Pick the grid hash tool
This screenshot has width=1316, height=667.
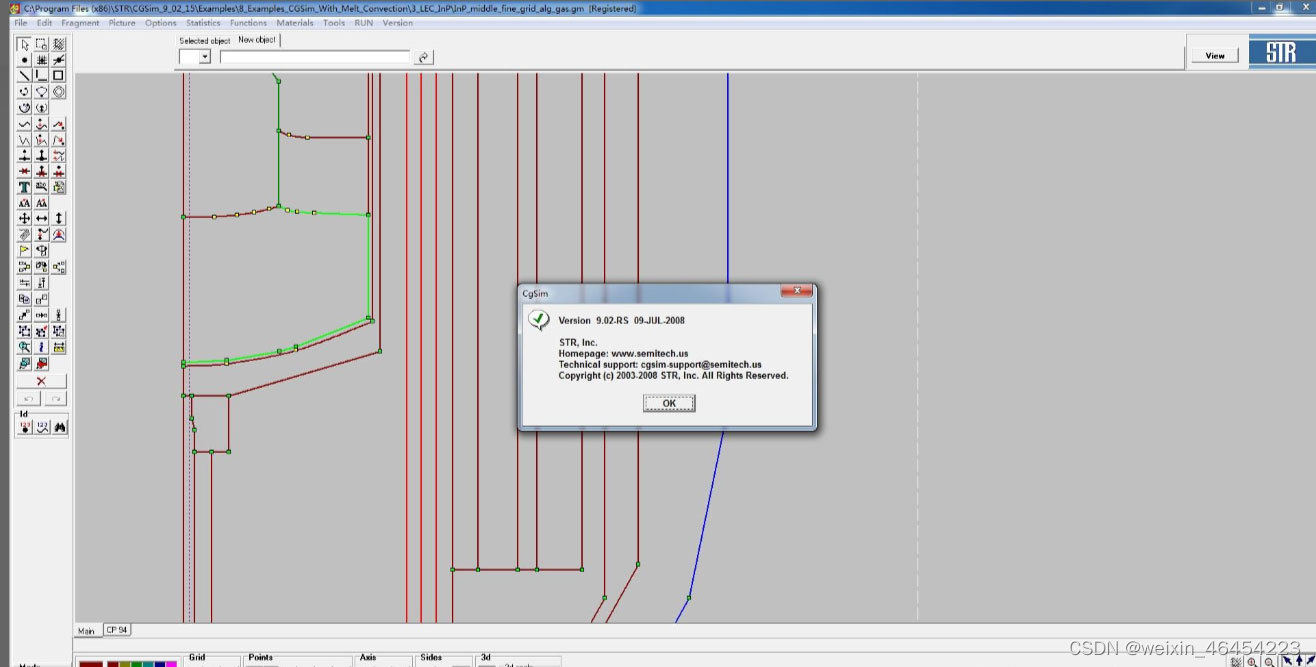[x=41, y=60]
